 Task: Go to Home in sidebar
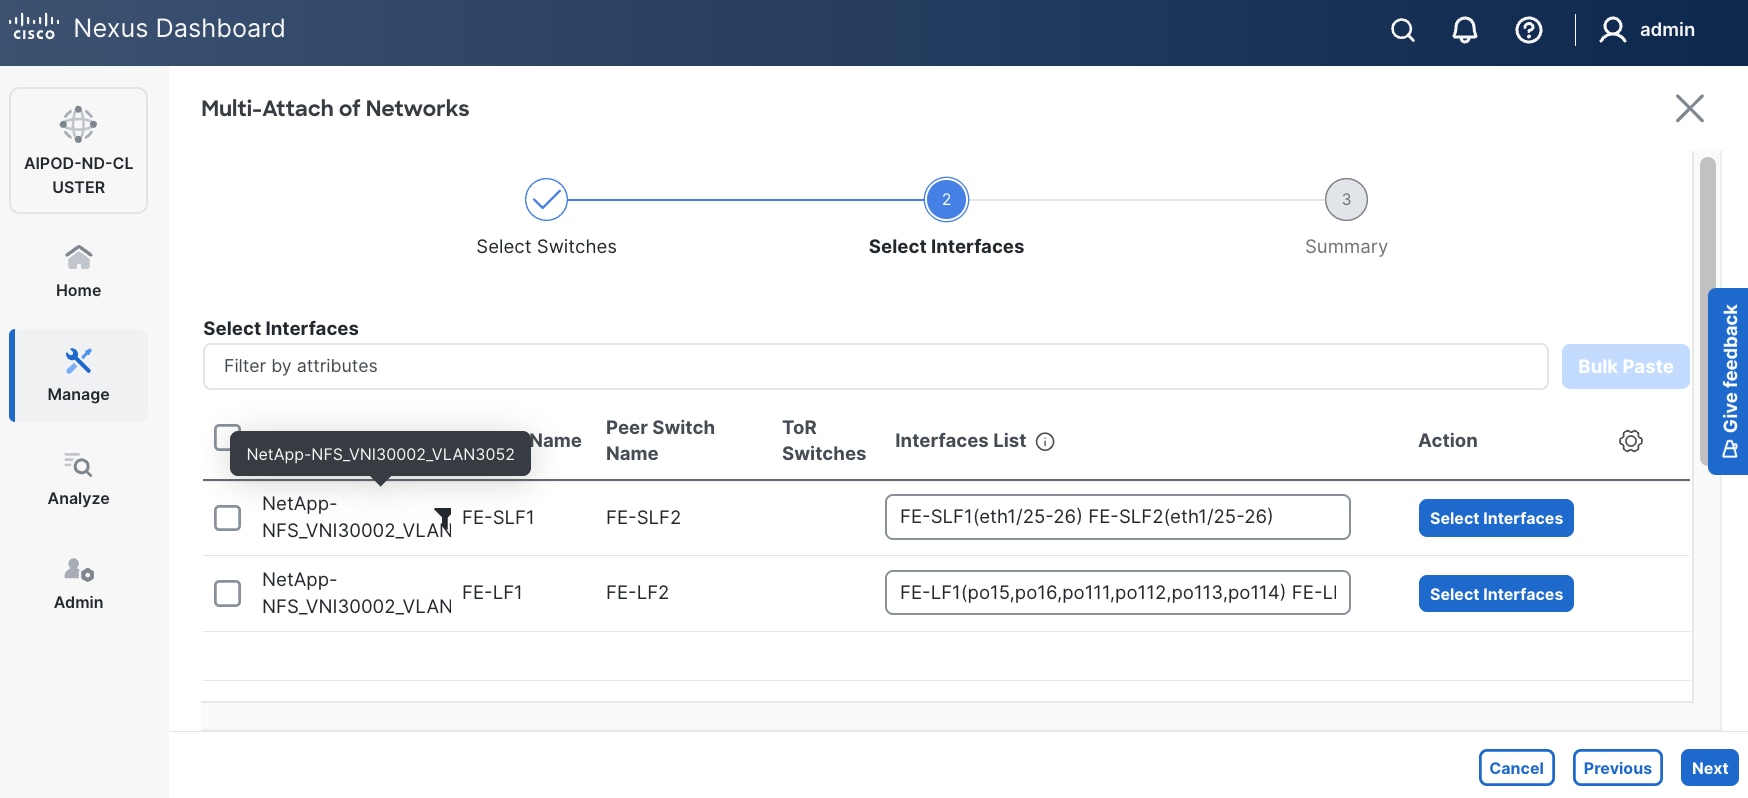tap(78, 271)
